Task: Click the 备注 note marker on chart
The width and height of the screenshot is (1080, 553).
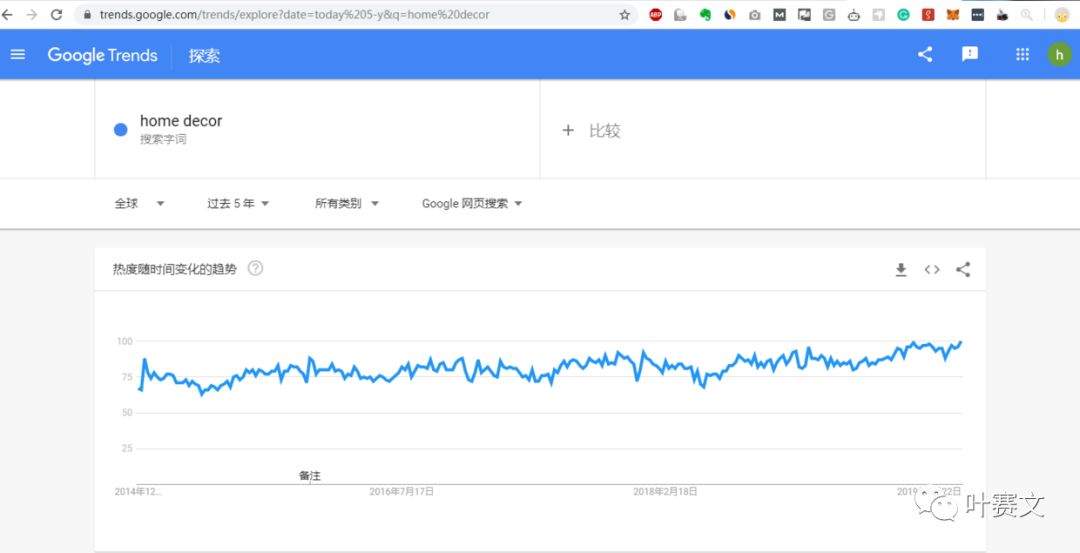Action: point(310,475)
